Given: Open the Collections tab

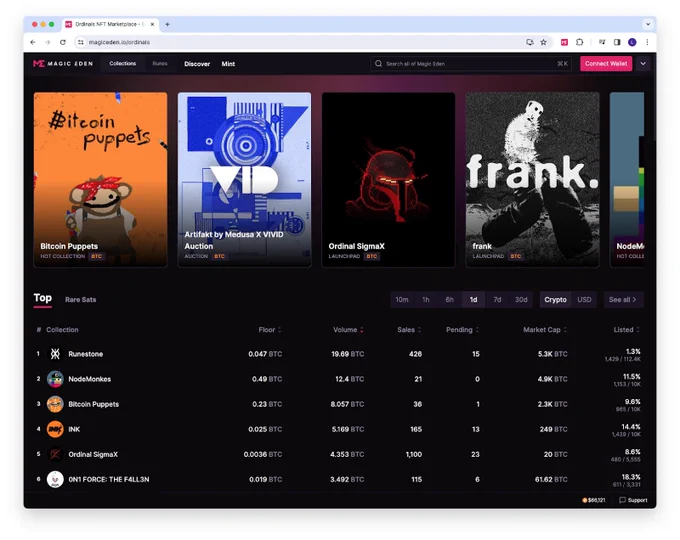Looking at the screenshot, I should [x=123, y=64].
